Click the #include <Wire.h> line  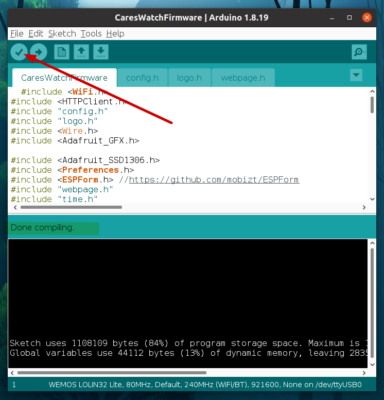pos(54,131)
